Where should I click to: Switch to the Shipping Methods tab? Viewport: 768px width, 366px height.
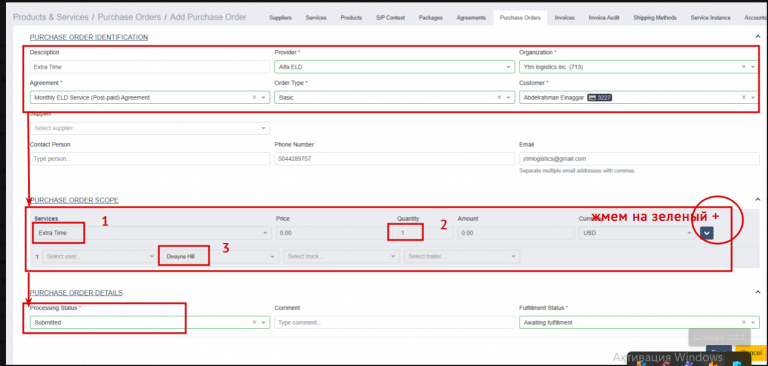[655, 18]
